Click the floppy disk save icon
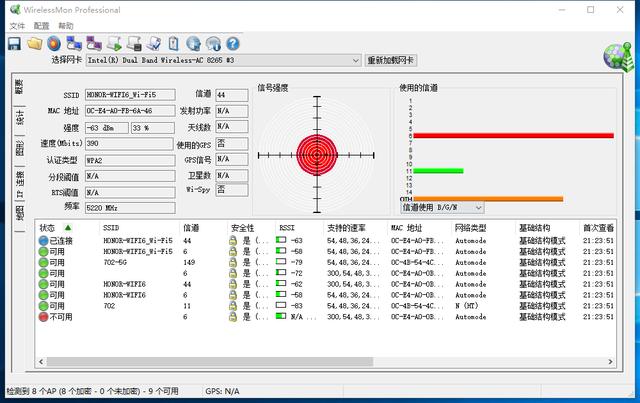Screen dimensions: 640x403 (15, 44)
